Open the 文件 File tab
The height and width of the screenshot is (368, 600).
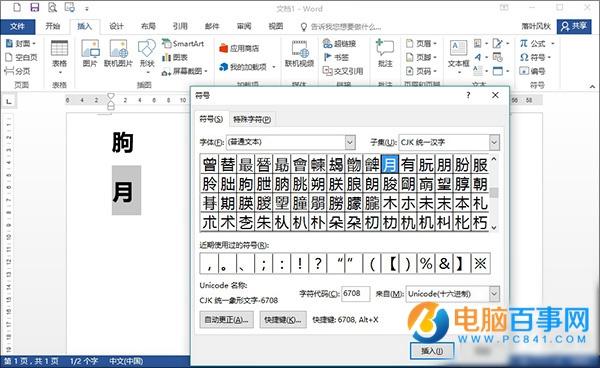coord(18,26)
